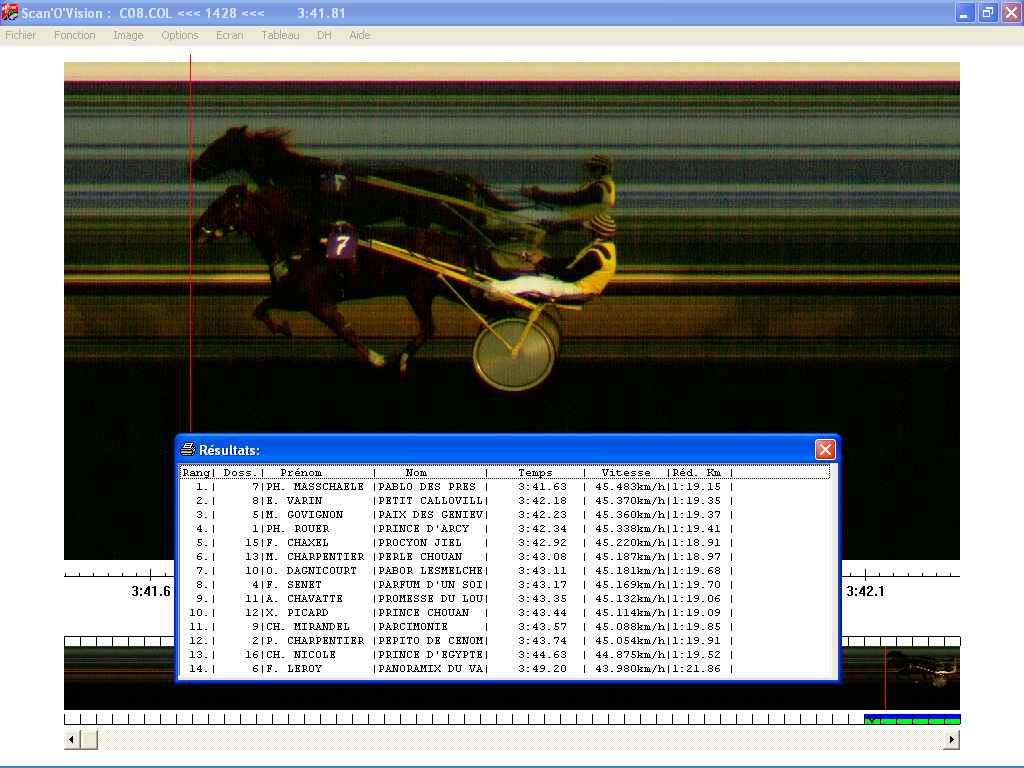Open the Tableau menu
This screenshot has width=1024, height=768.
280,35
